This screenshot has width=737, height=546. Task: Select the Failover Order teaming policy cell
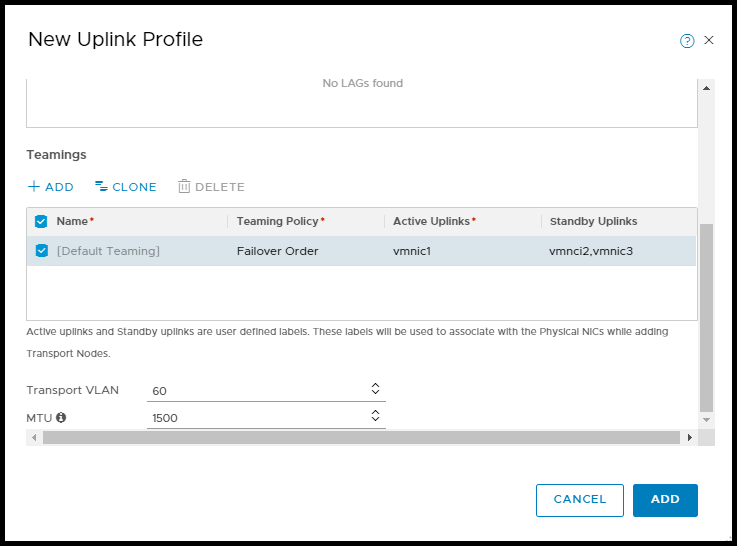pos(277,251)
